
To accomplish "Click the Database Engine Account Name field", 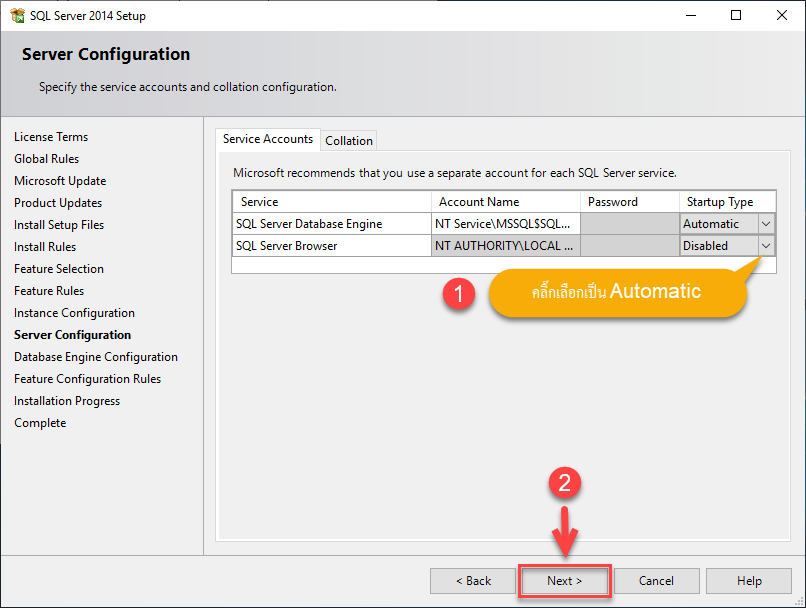I will coord(506,224).
